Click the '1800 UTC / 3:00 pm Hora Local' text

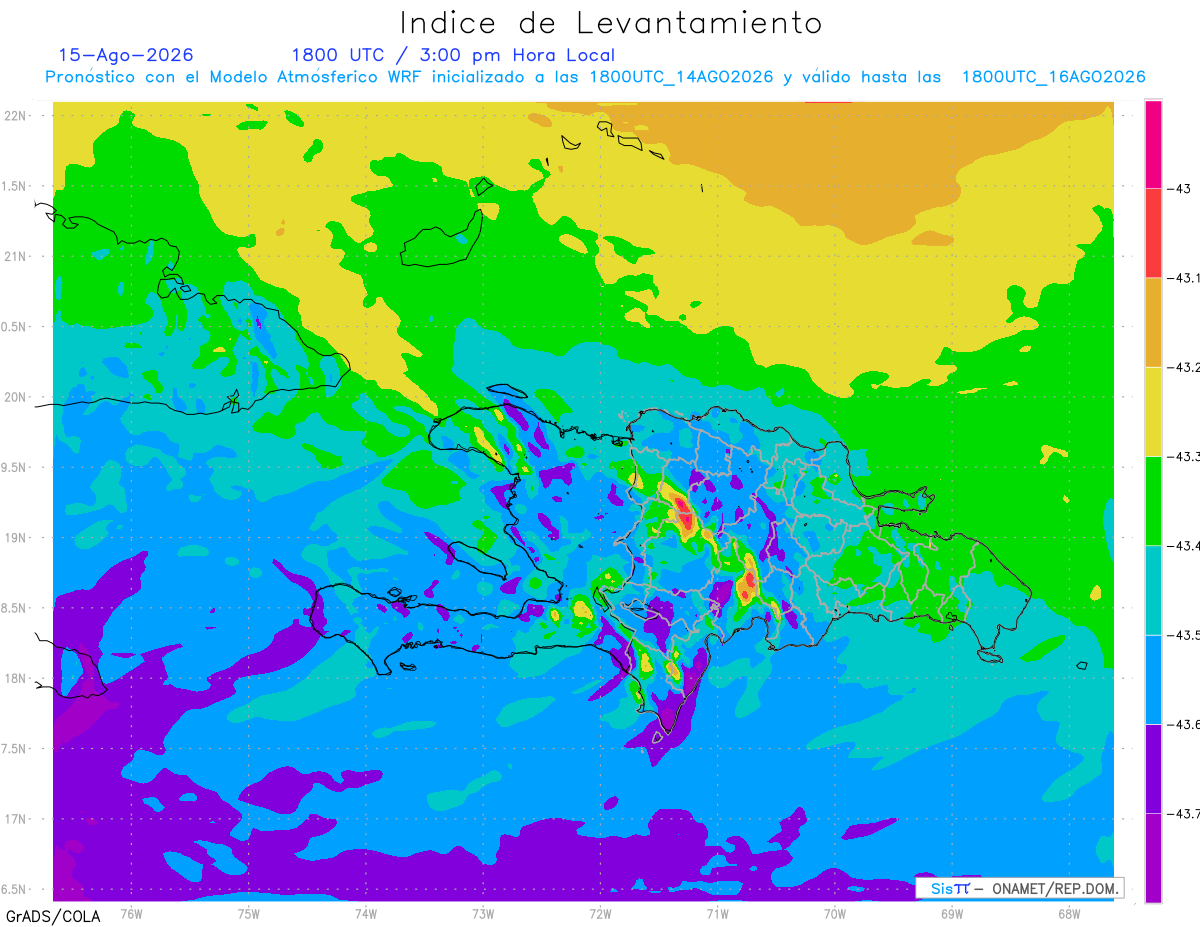(453, 56)
